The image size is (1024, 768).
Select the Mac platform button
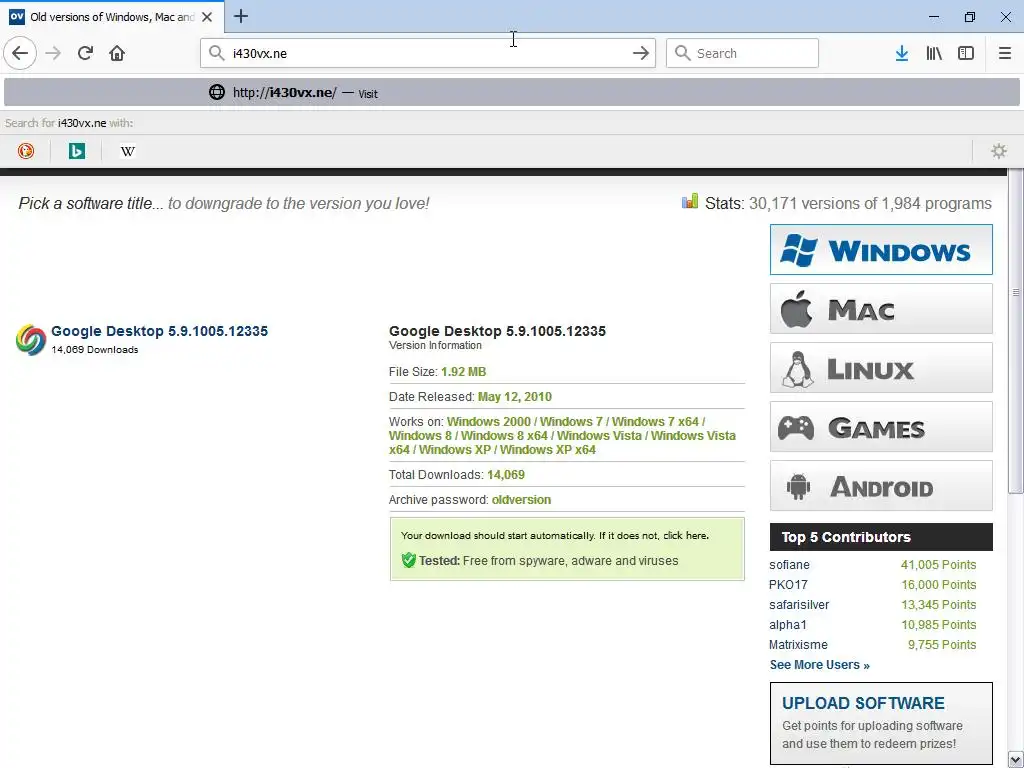click(x=881, y=308)
